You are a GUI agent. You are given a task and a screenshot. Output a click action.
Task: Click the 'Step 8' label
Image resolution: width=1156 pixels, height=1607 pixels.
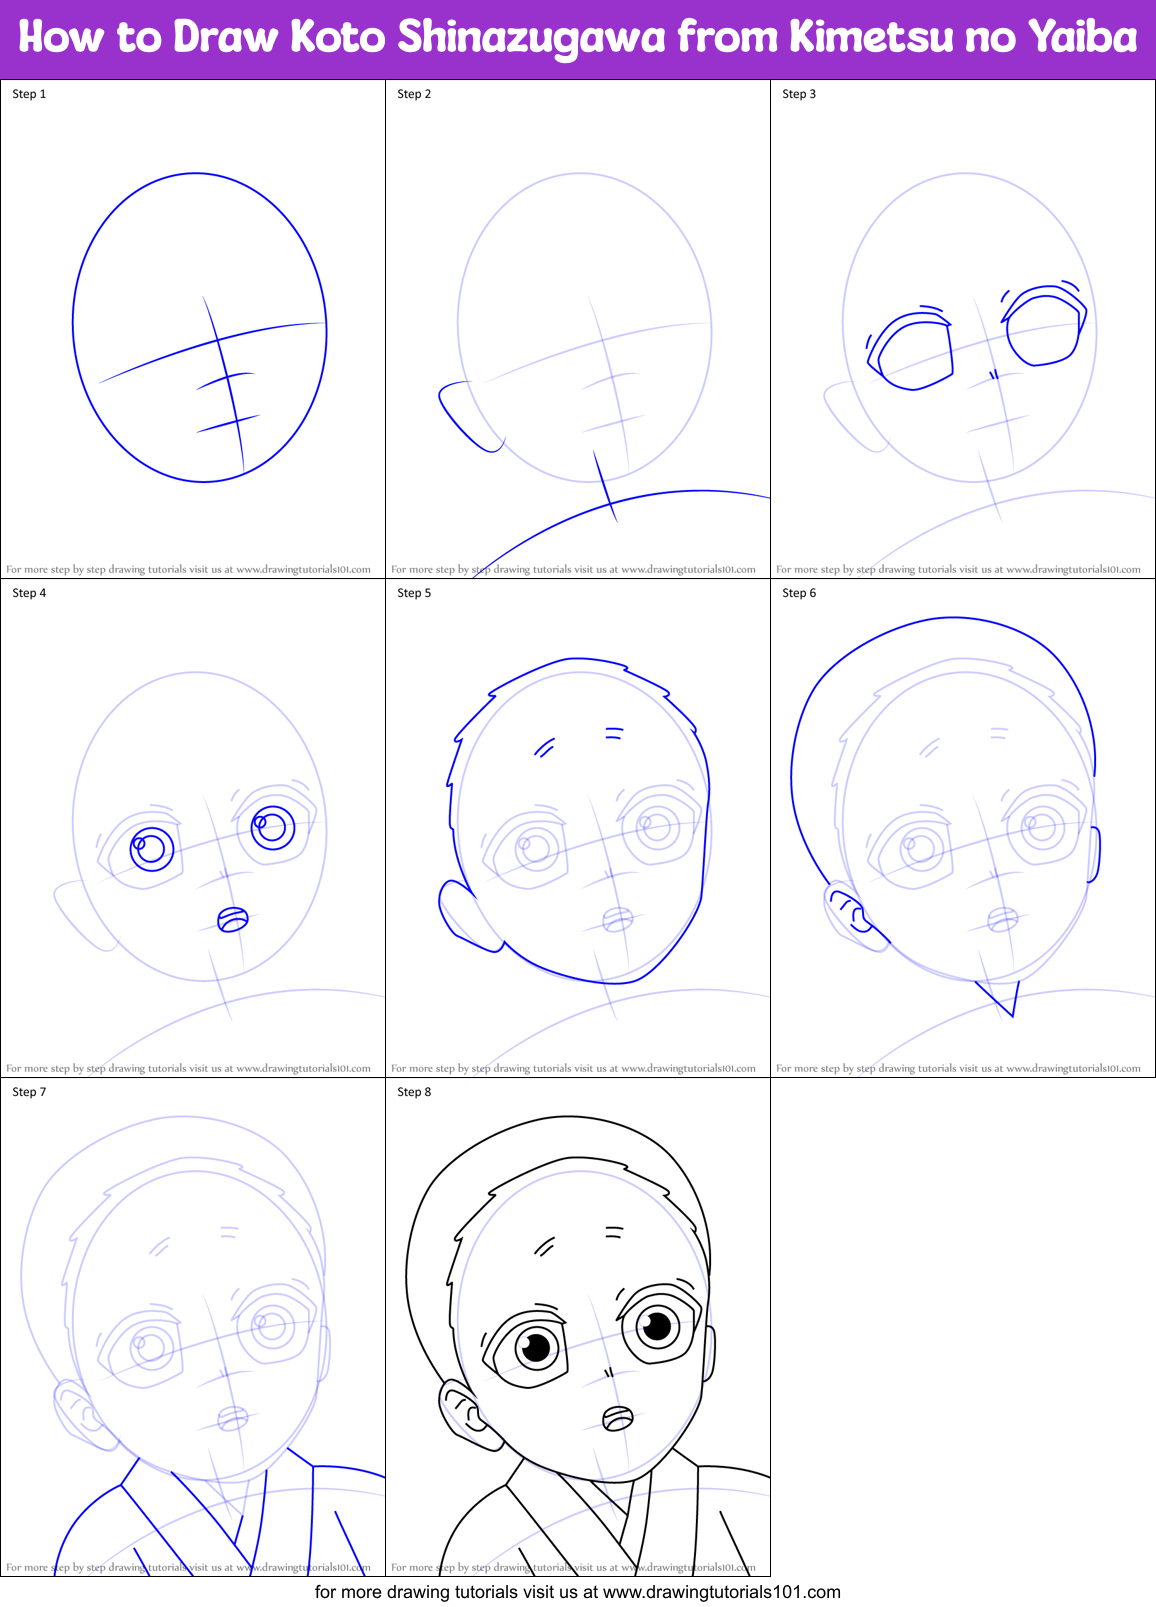(x=414, y=1092)
